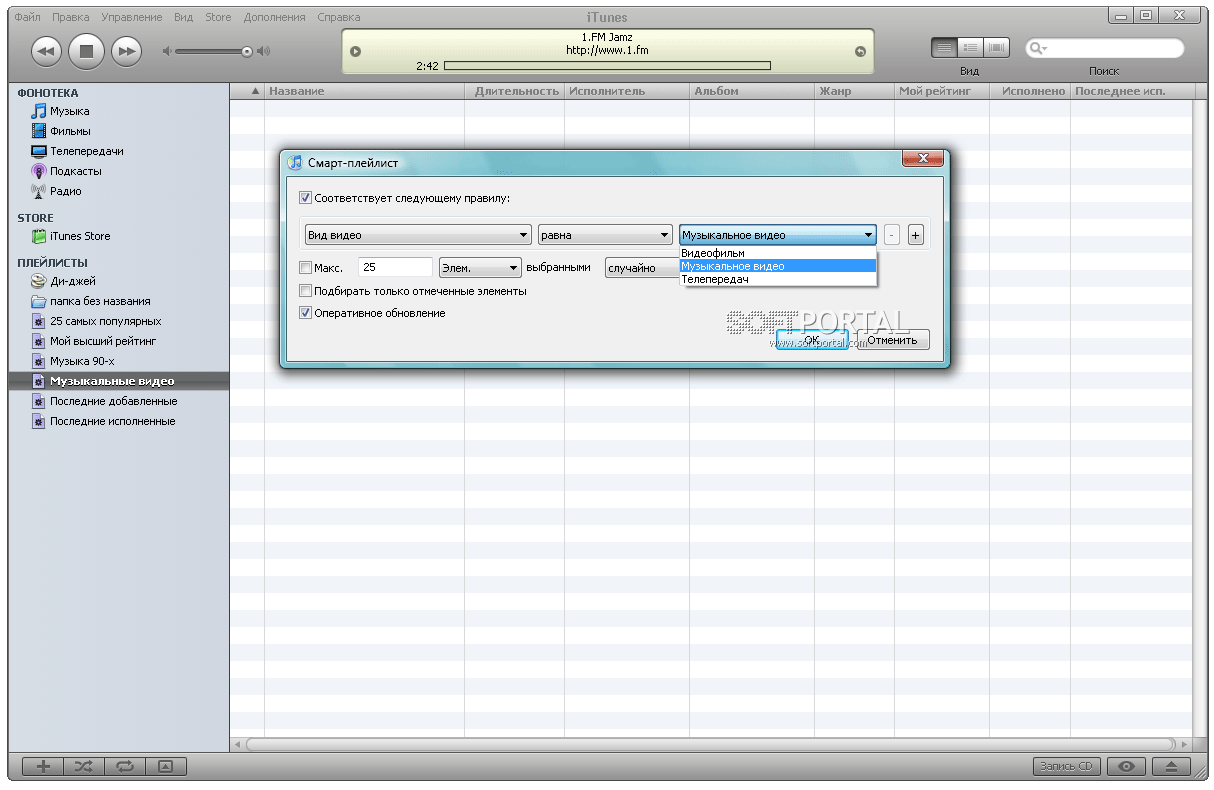The height and width of the screenshot is (790, 1214).
Task: Choose highlighted Музыкальное видео option
Action: click(x=778, y=266)
